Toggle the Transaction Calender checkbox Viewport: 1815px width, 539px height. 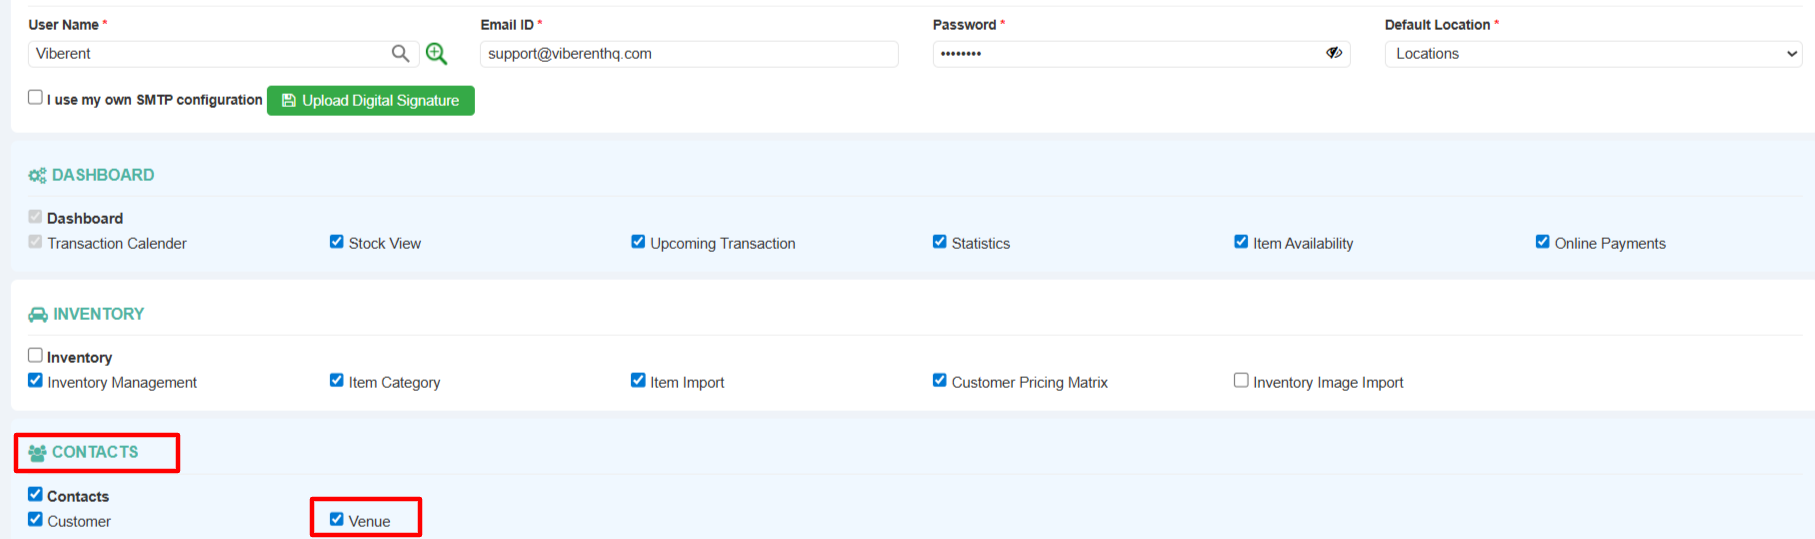[35, 241]
